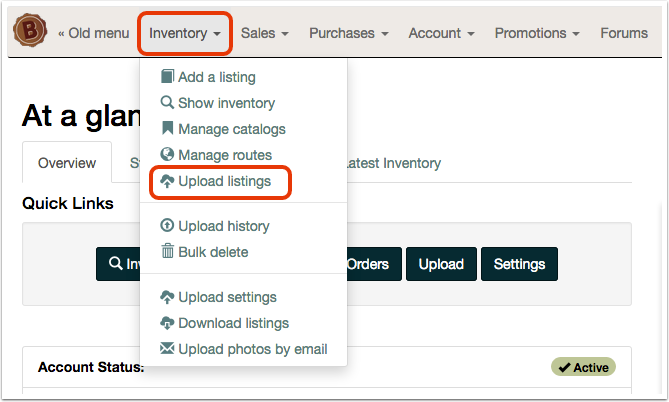Expand the Account dropdown menu

441,33
